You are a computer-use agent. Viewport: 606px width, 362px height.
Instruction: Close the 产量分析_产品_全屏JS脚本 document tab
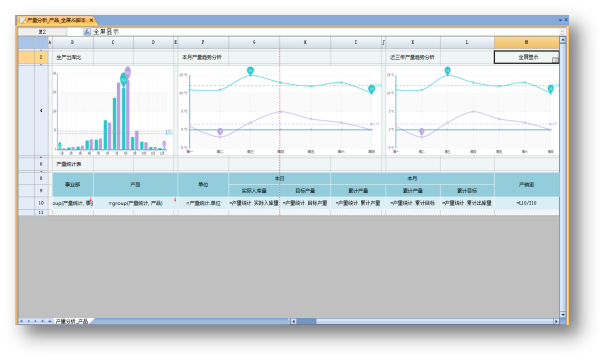click(91, 20)
